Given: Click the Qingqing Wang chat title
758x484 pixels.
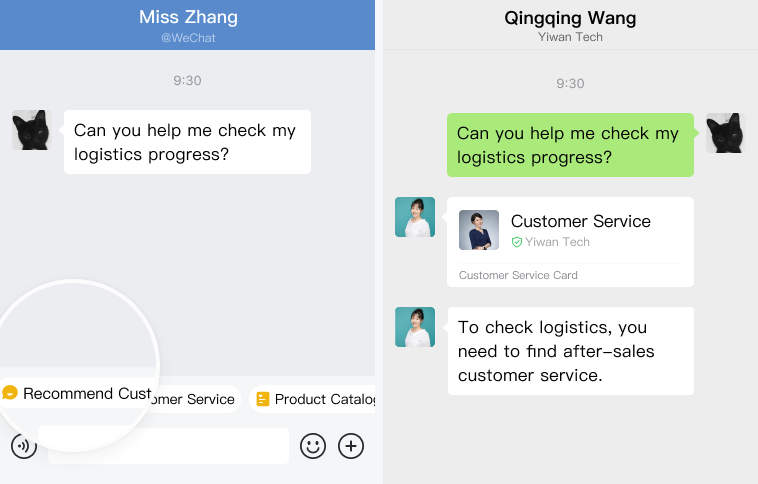Looking at the screenshot, I should tap(570, 18).
